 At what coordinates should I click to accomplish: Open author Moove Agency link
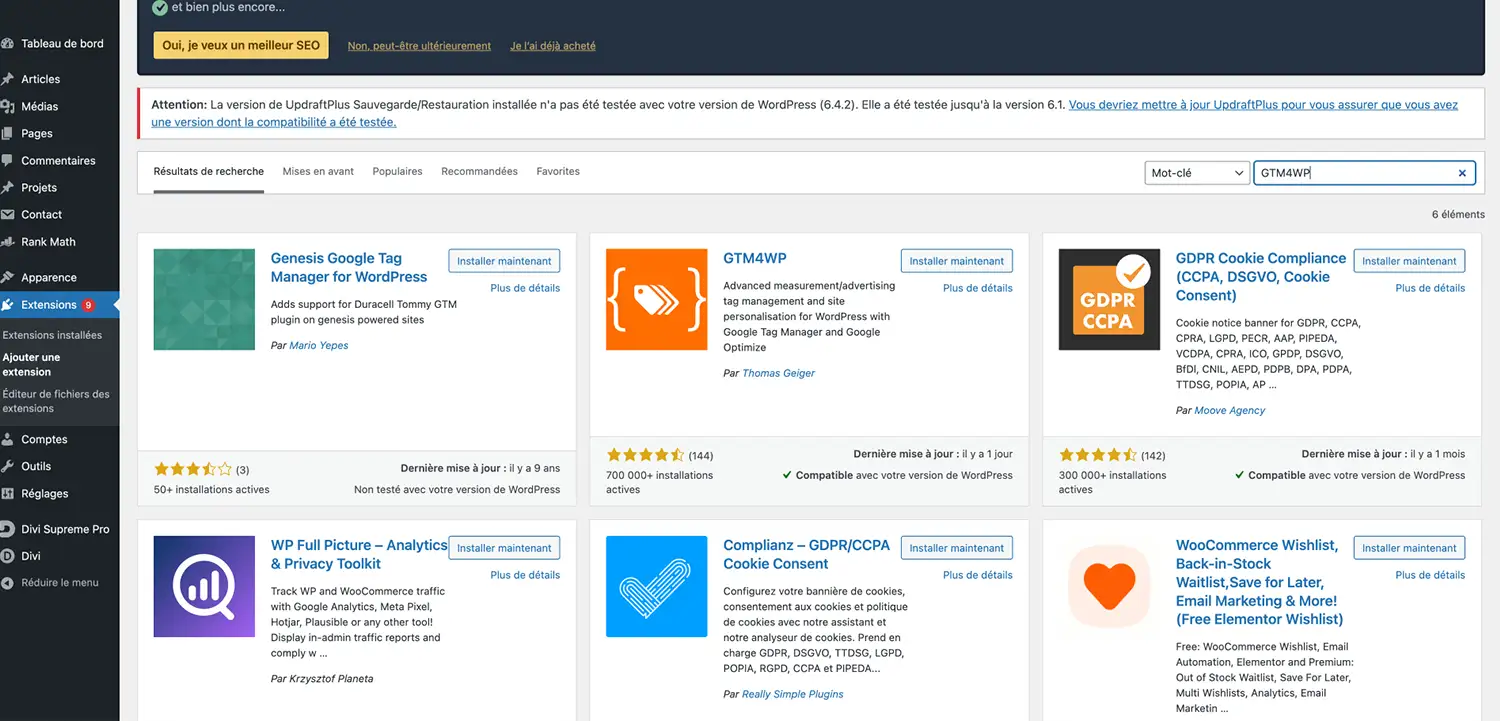tap(1230, 410)
